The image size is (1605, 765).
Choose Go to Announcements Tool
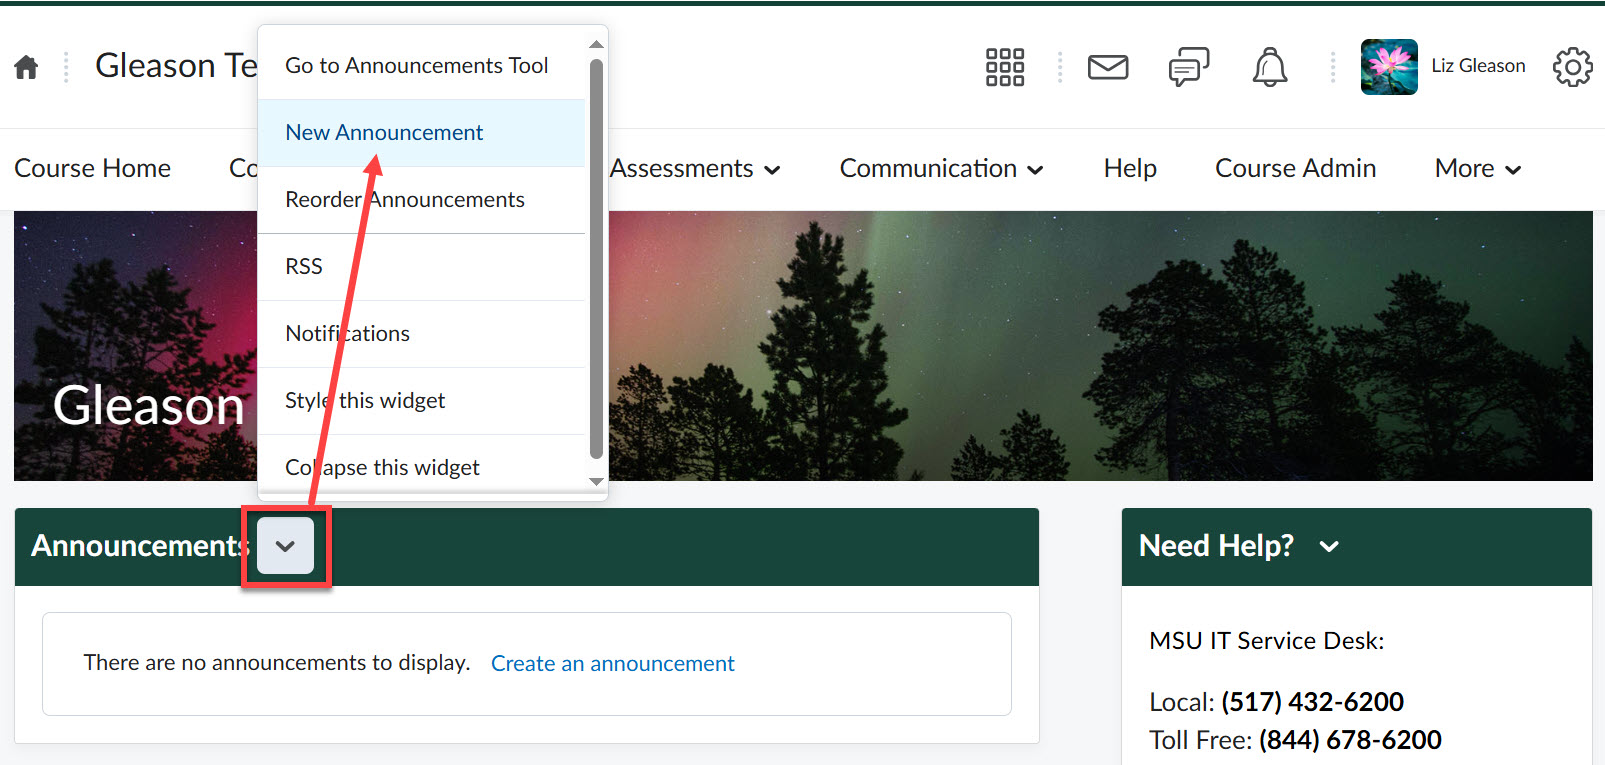point(416,66)
